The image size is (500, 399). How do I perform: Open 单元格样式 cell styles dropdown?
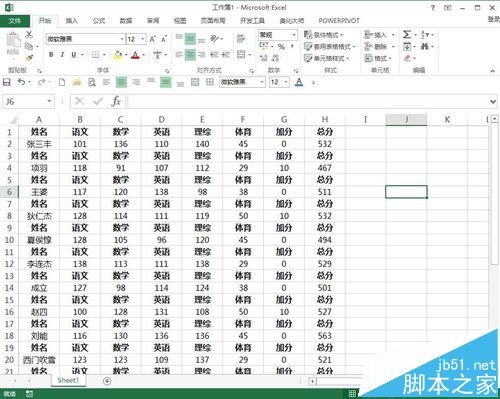pyautogui.click(x=327, y=58)
